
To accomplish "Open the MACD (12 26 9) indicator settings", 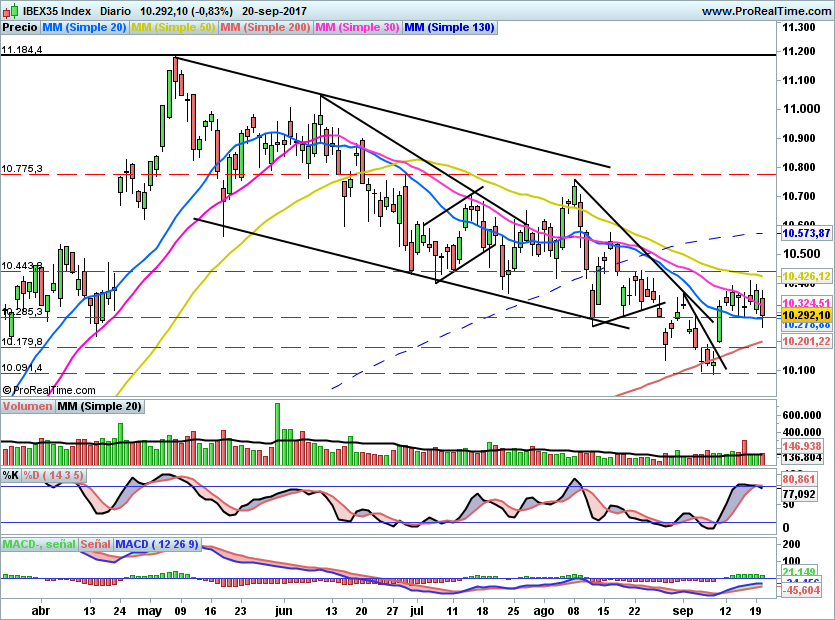I will coord(159,544).
